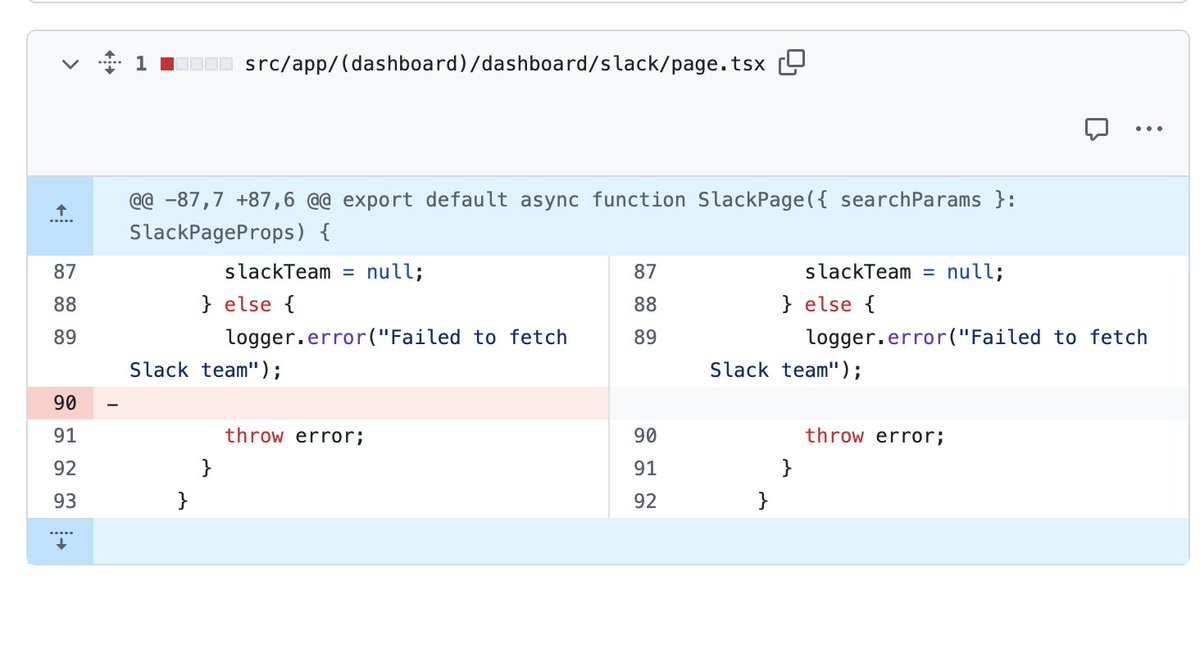Copy the page.tsx file path
Image resolution: width=1200 pixels, height=667 pixels.
click(x=792, y=63)
